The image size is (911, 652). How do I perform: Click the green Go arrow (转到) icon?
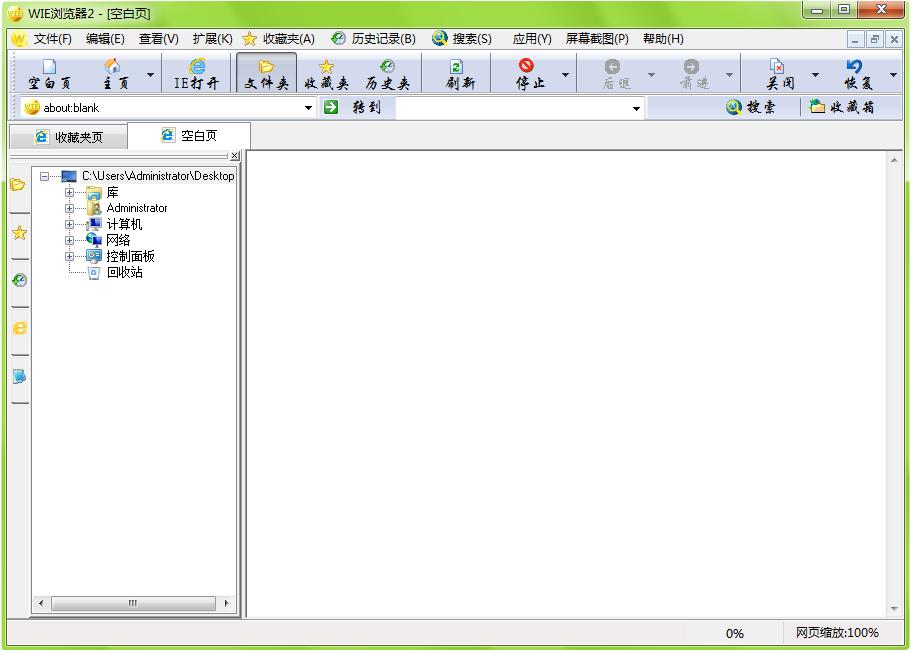coord(331,107)
